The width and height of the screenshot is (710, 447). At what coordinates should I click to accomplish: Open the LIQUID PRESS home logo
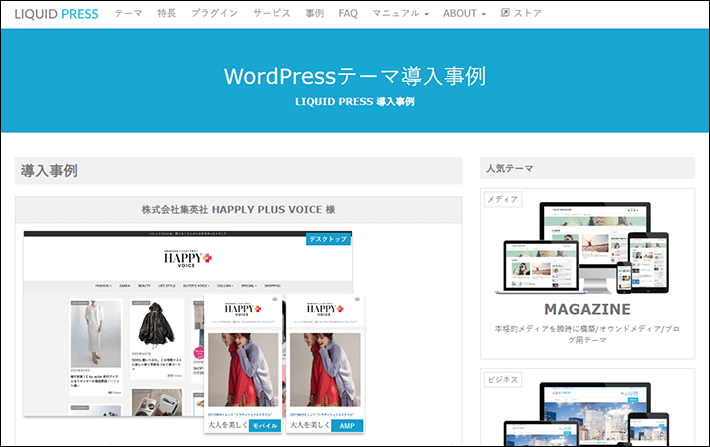point(56,14)
